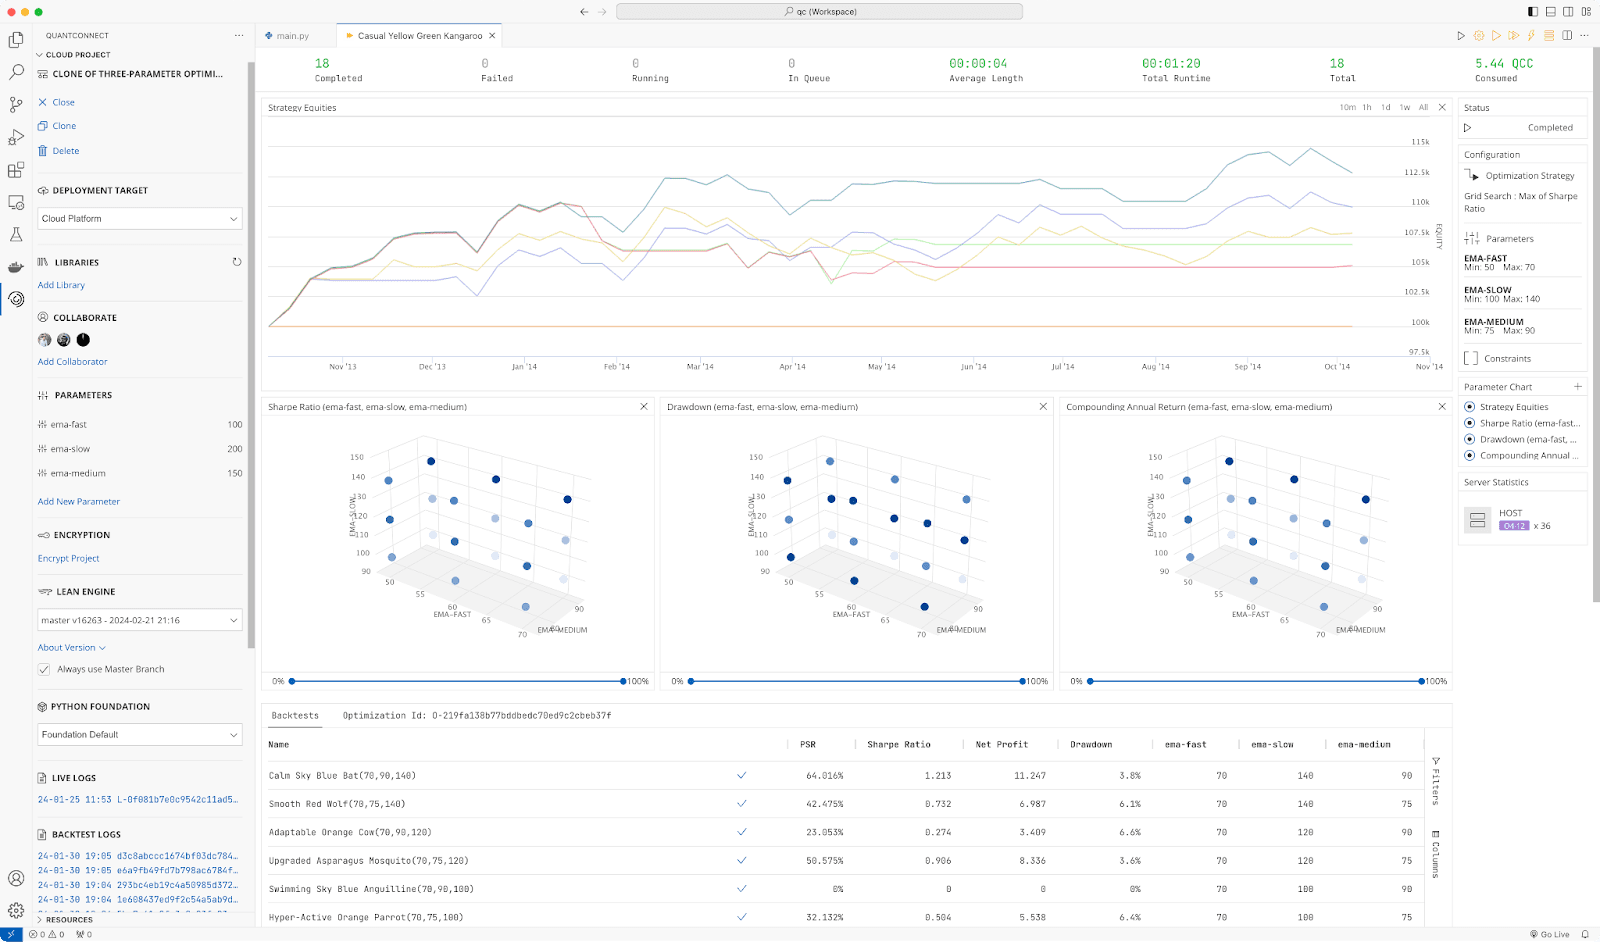Click the Encrypt Project link
The width and height of the screenshot is (1600, 942).
[x=68, y=558]
